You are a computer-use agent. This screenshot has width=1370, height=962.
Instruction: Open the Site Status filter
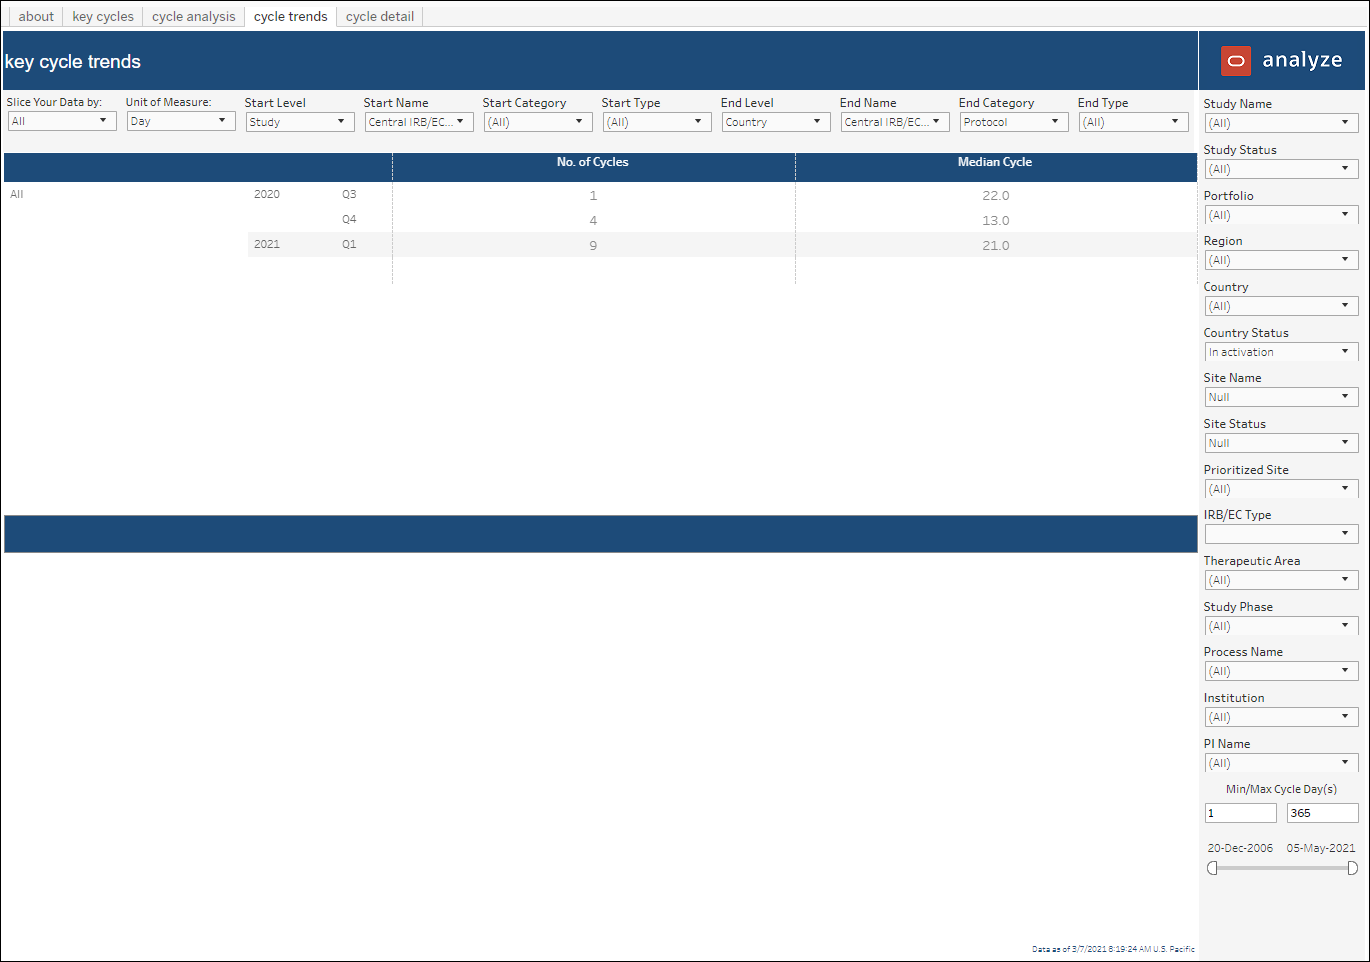pyautogui.click(x=1281, y=443)
